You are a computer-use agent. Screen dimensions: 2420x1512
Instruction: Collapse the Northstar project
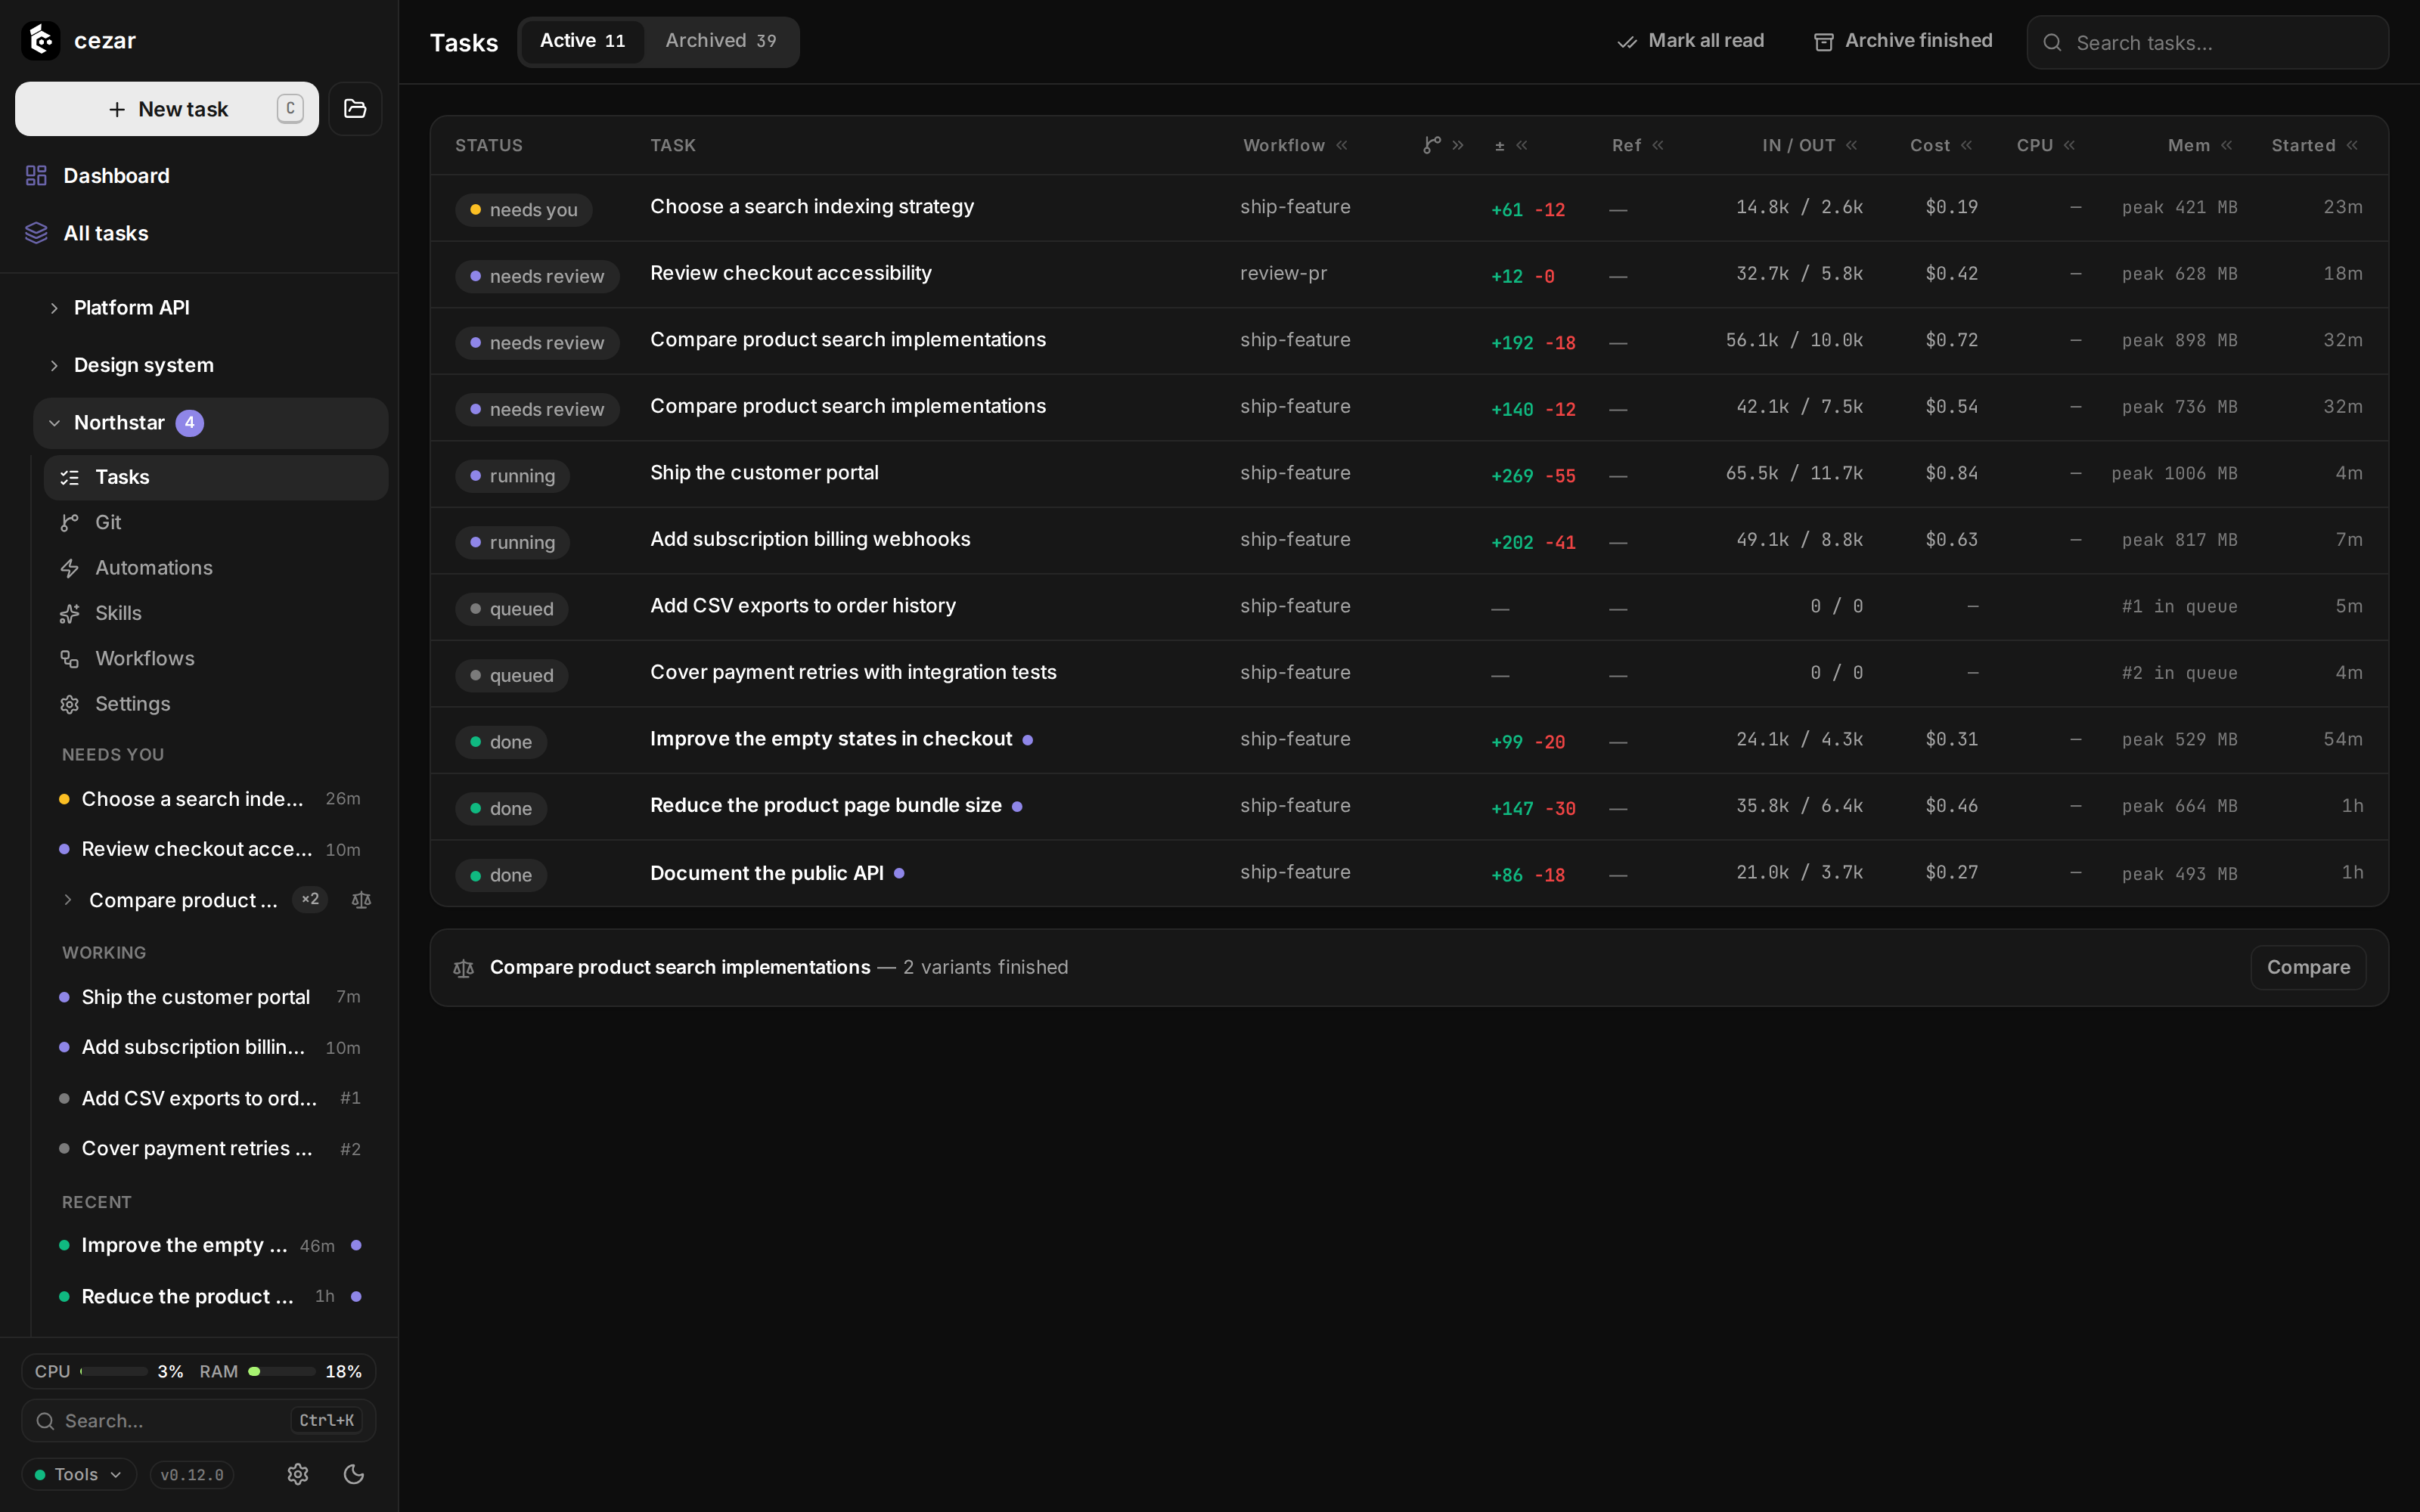click(x=55, y=423)
